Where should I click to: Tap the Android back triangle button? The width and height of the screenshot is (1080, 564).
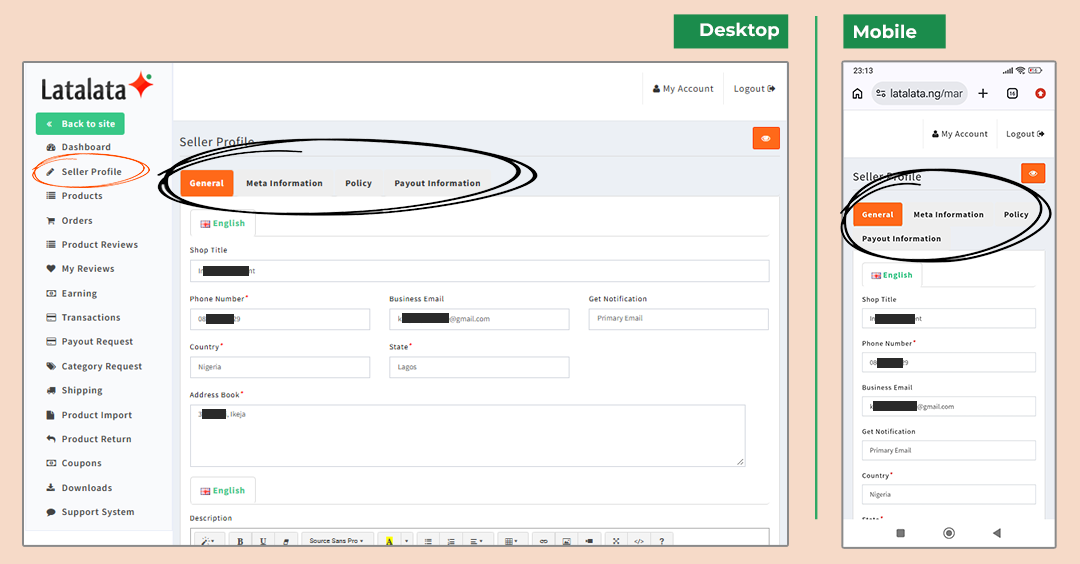click(997, 533)
